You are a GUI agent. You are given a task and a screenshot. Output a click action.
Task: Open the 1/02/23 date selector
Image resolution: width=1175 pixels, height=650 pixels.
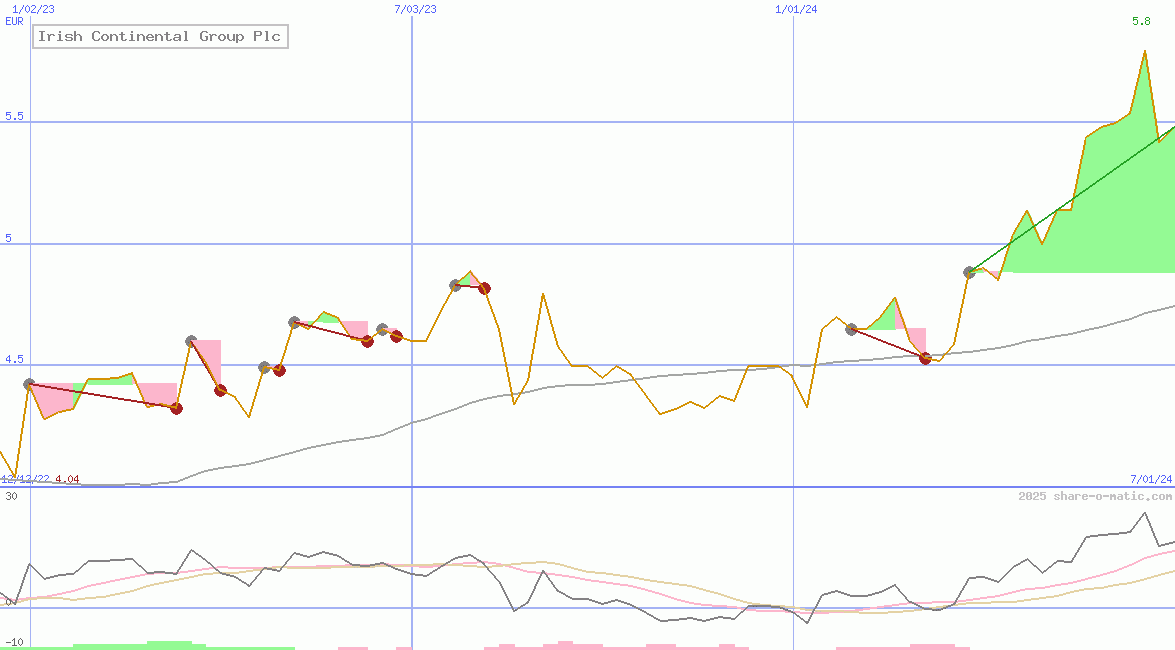point(31,9)
